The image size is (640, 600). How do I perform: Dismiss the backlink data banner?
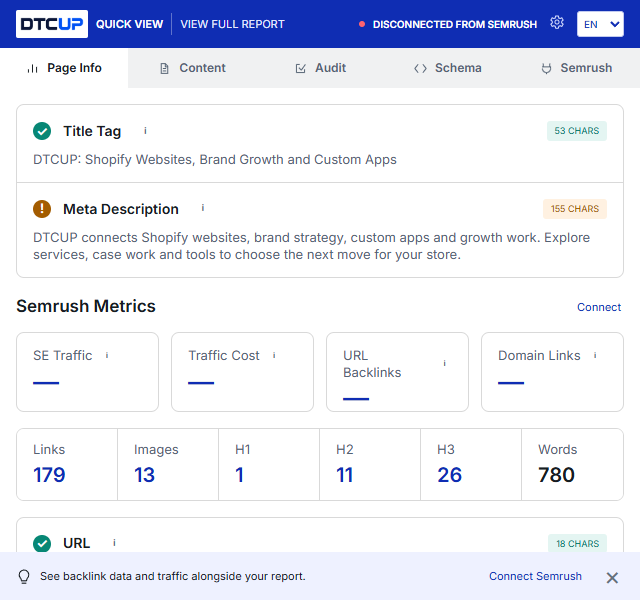pos(612,578)
